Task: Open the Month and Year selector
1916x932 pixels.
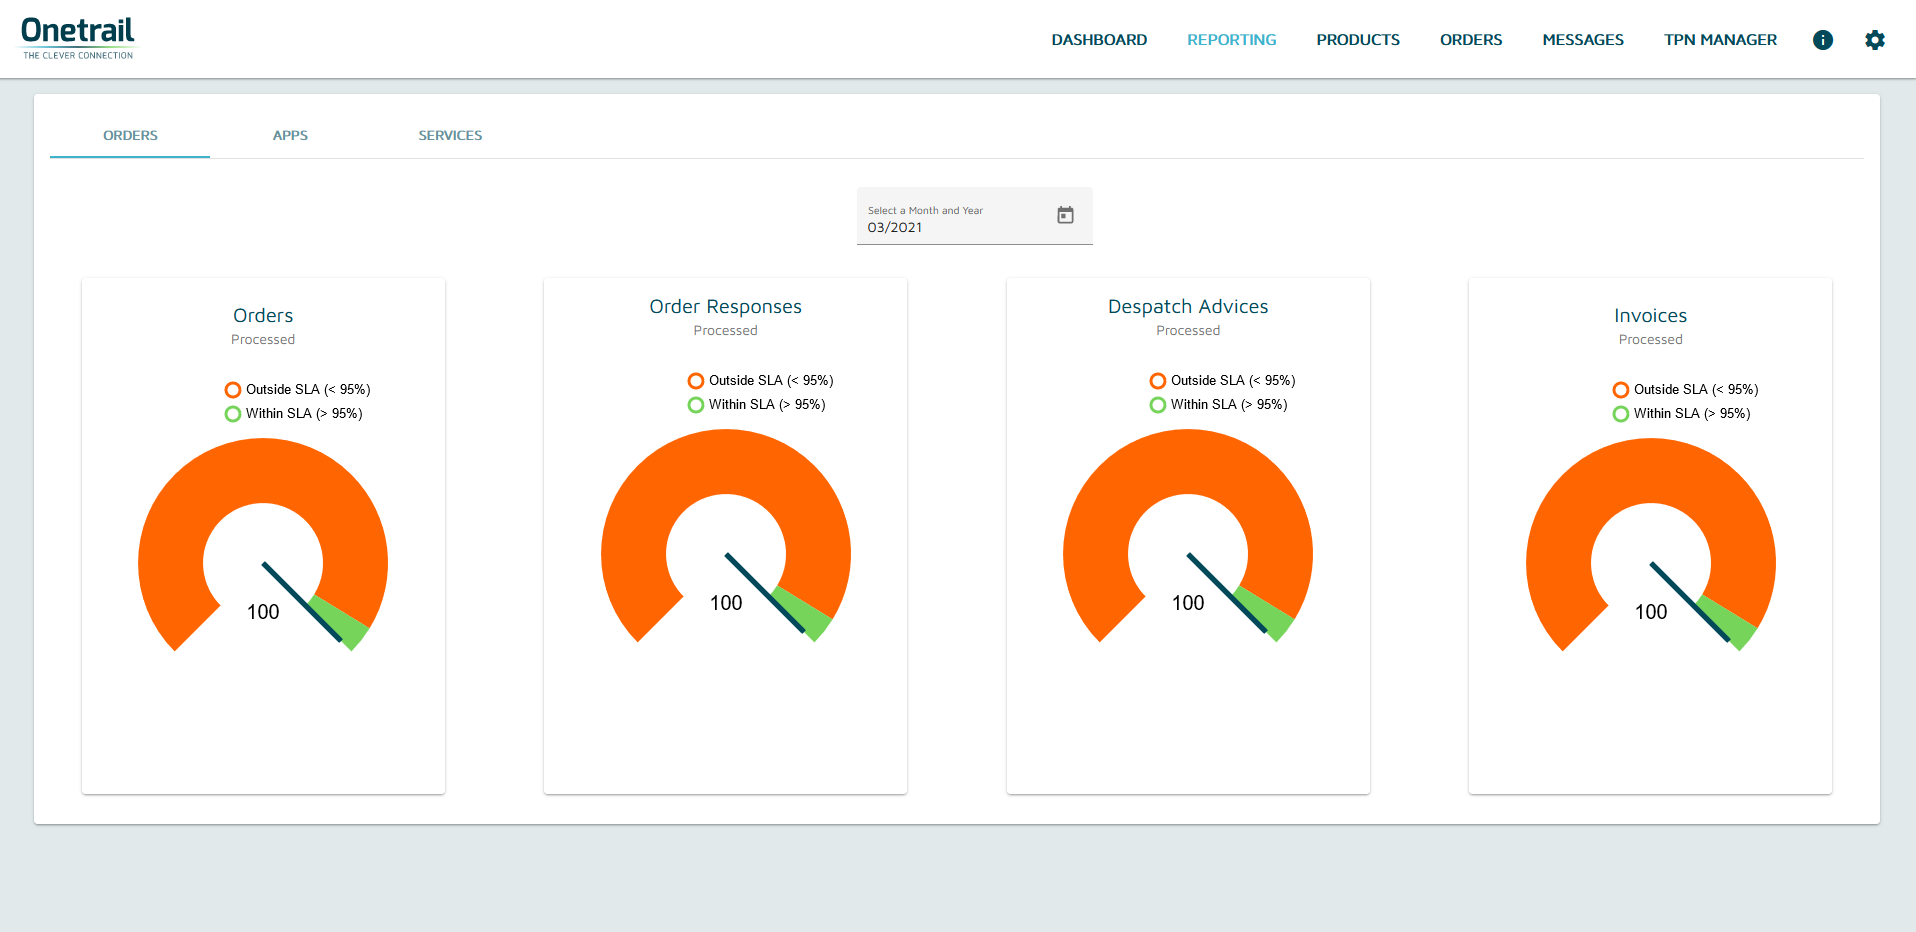Action: (x=975, y=215)
